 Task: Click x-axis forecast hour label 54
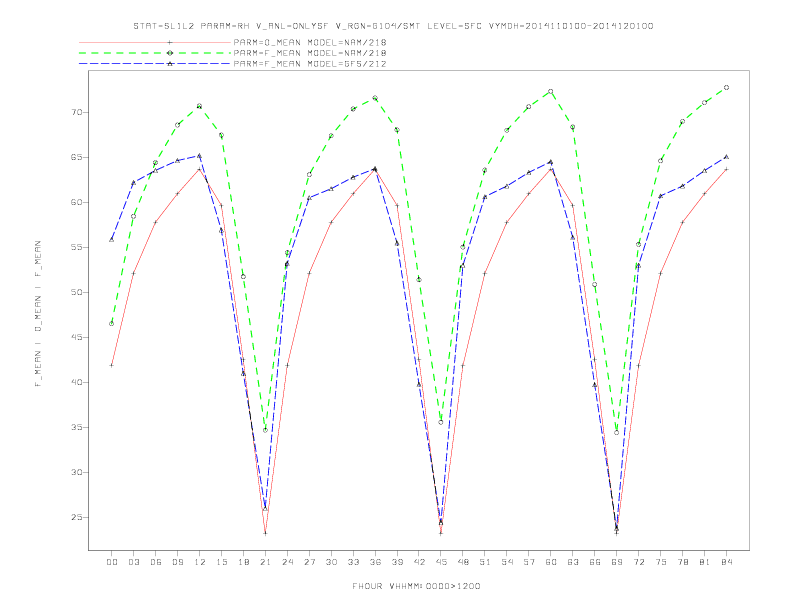click(507, 562)
